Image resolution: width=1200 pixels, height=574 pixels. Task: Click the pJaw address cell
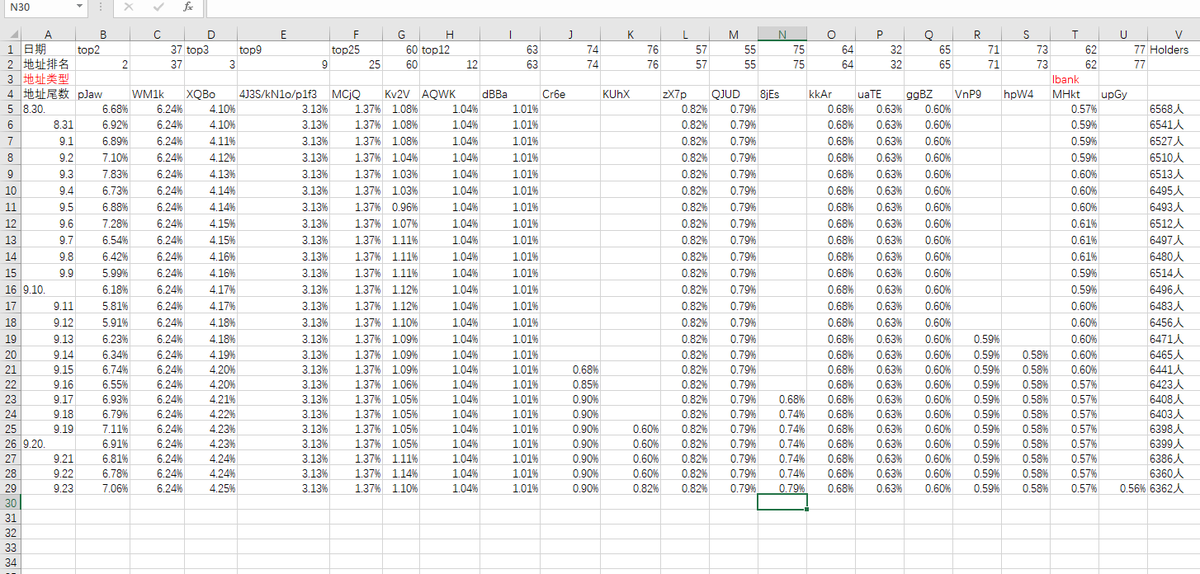102,93
